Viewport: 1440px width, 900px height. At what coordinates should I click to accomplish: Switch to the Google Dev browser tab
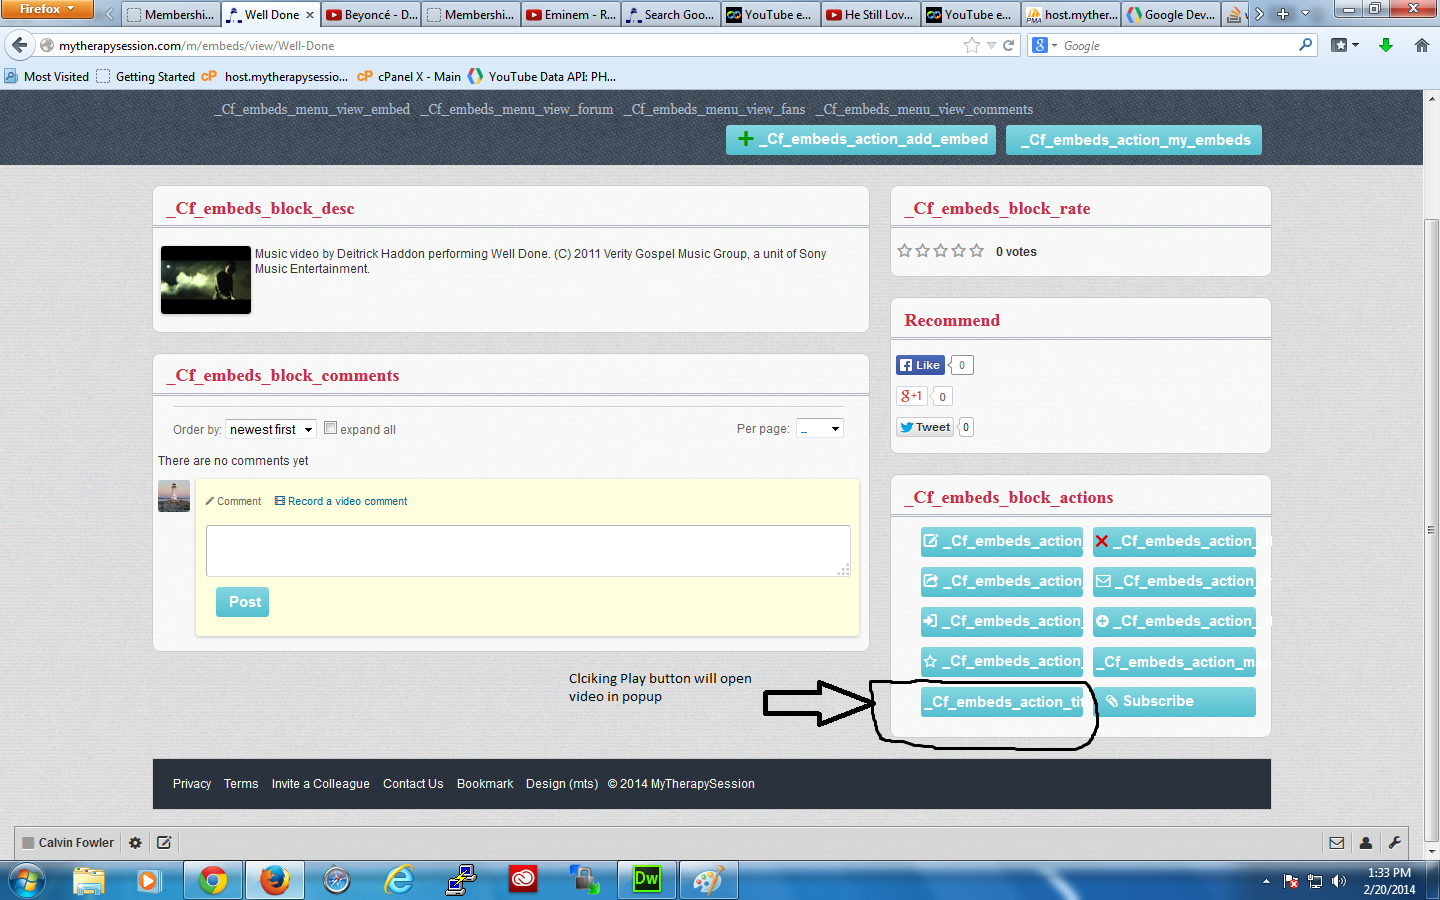coord(1171,15)
